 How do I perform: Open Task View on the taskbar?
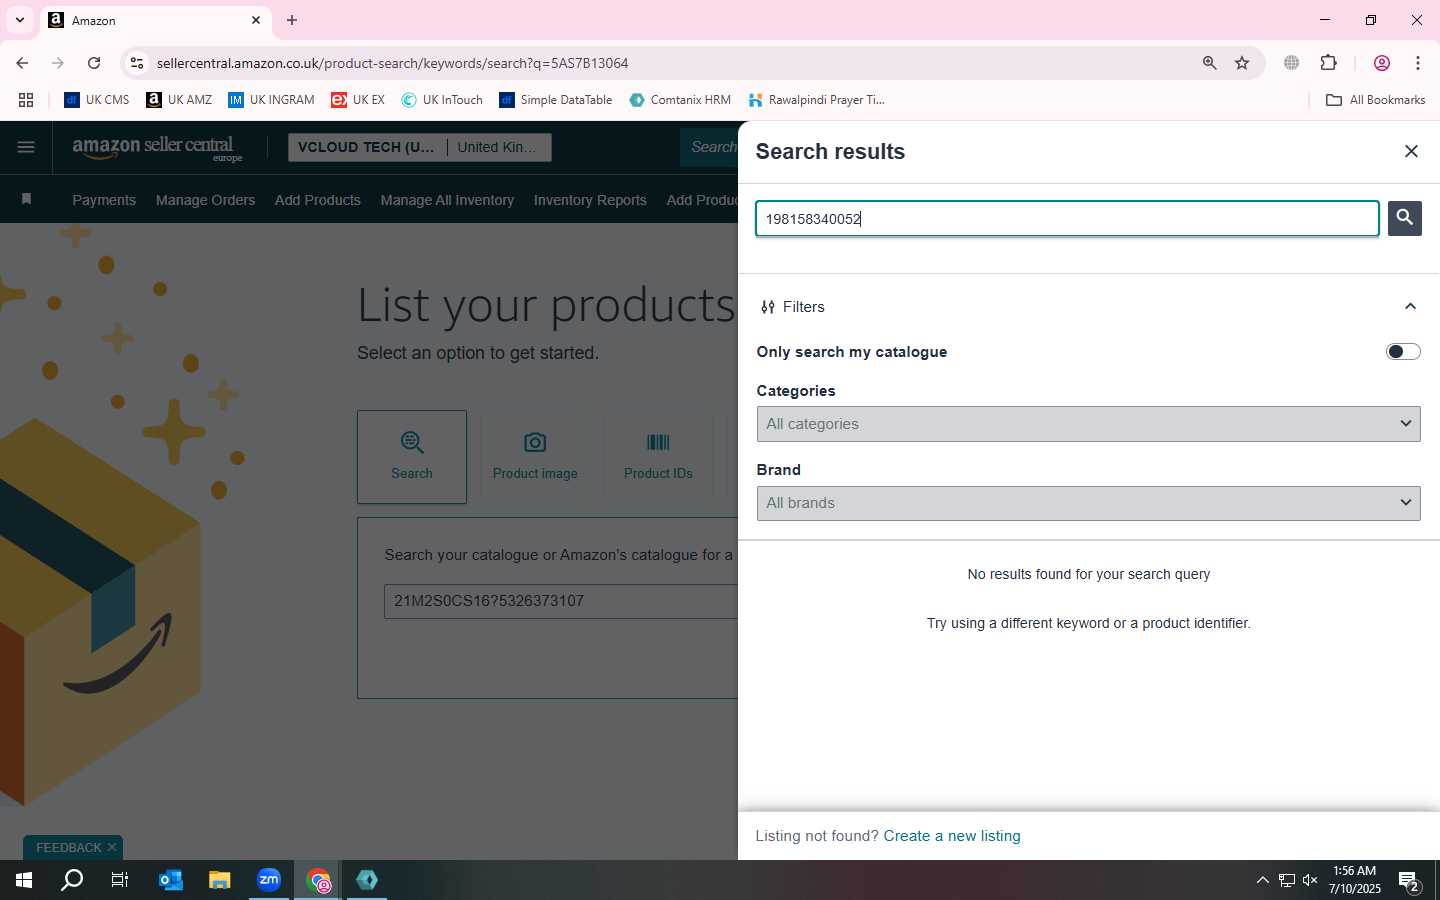pyautogui.click(x=120, y=880)
